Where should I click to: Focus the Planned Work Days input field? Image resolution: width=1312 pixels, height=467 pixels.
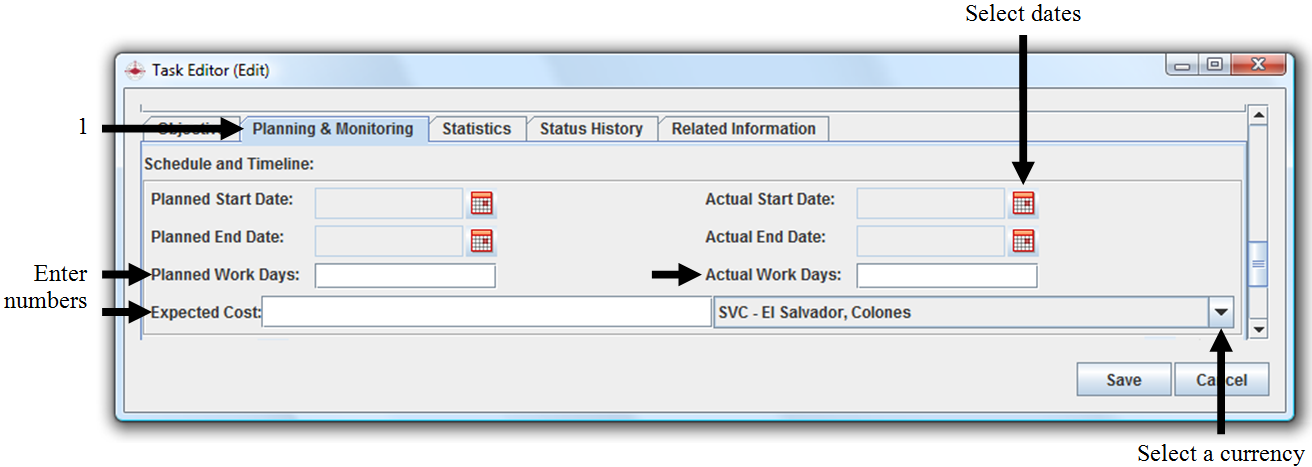[405, 276]
